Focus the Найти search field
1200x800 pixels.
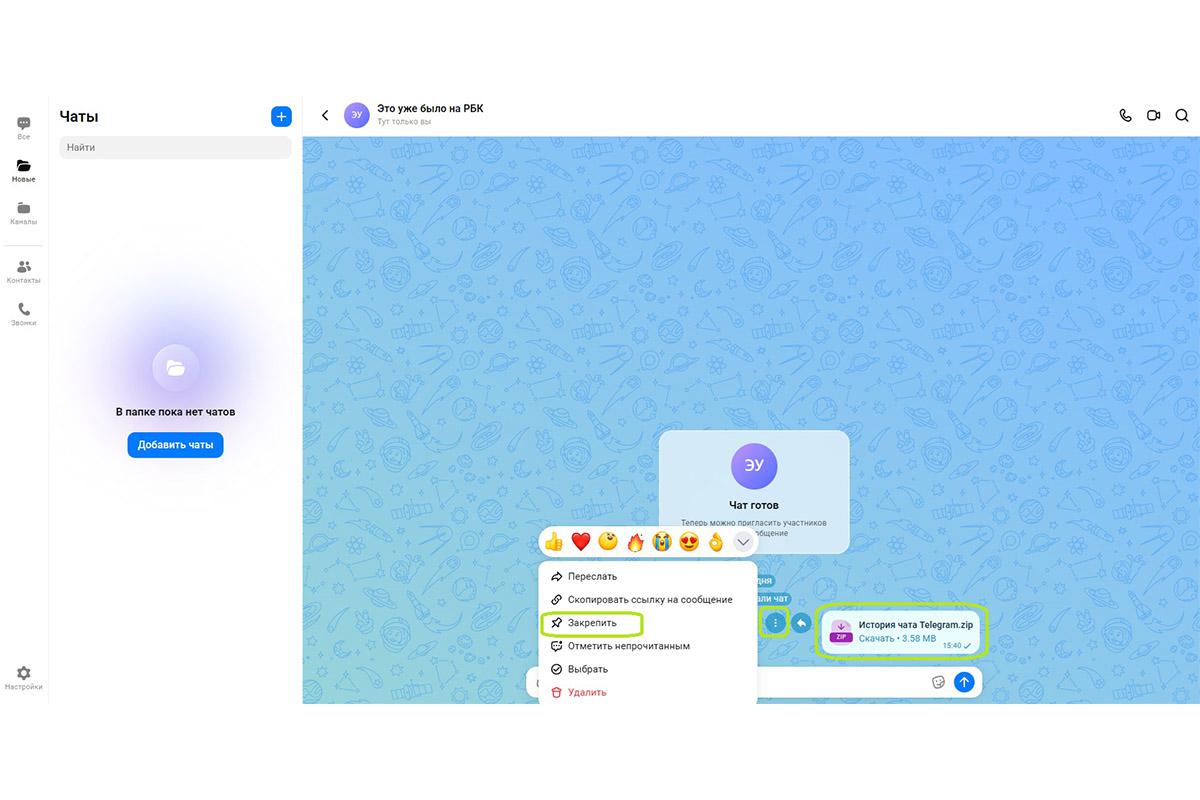(x=175, y=147)
